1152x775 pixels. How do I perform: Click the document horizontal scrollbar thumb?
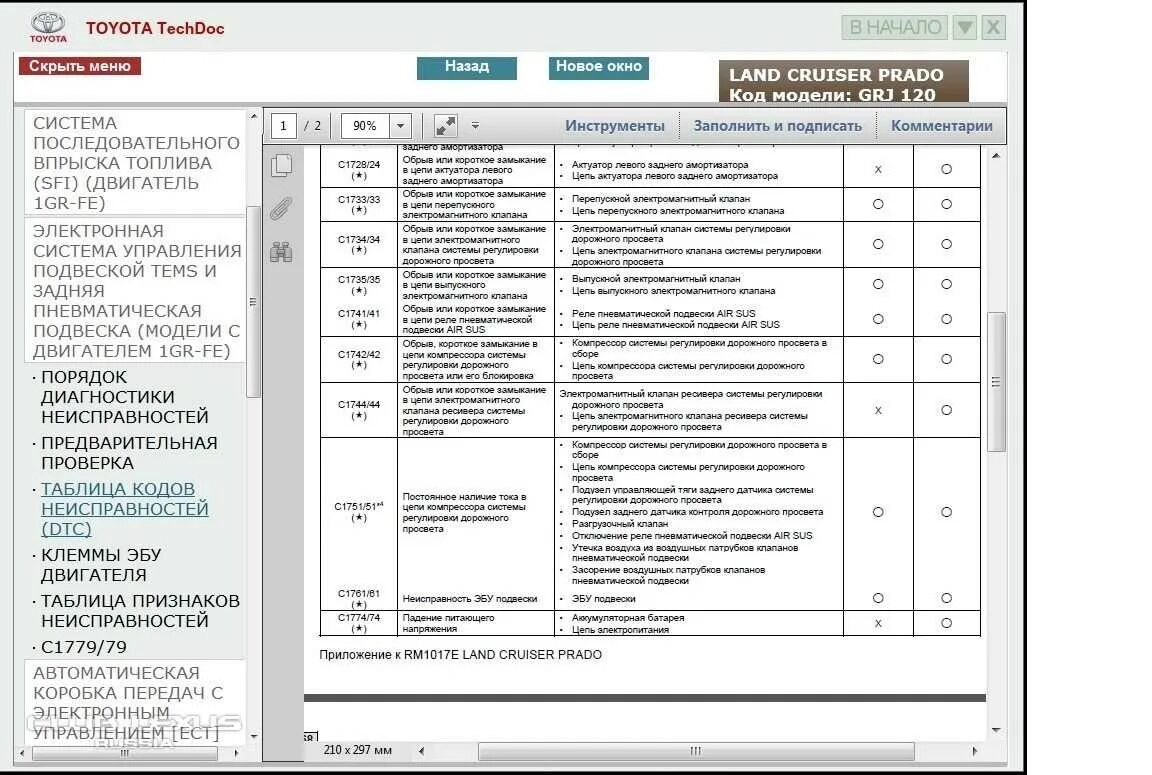pyautogui.click(x=696, y=751)
